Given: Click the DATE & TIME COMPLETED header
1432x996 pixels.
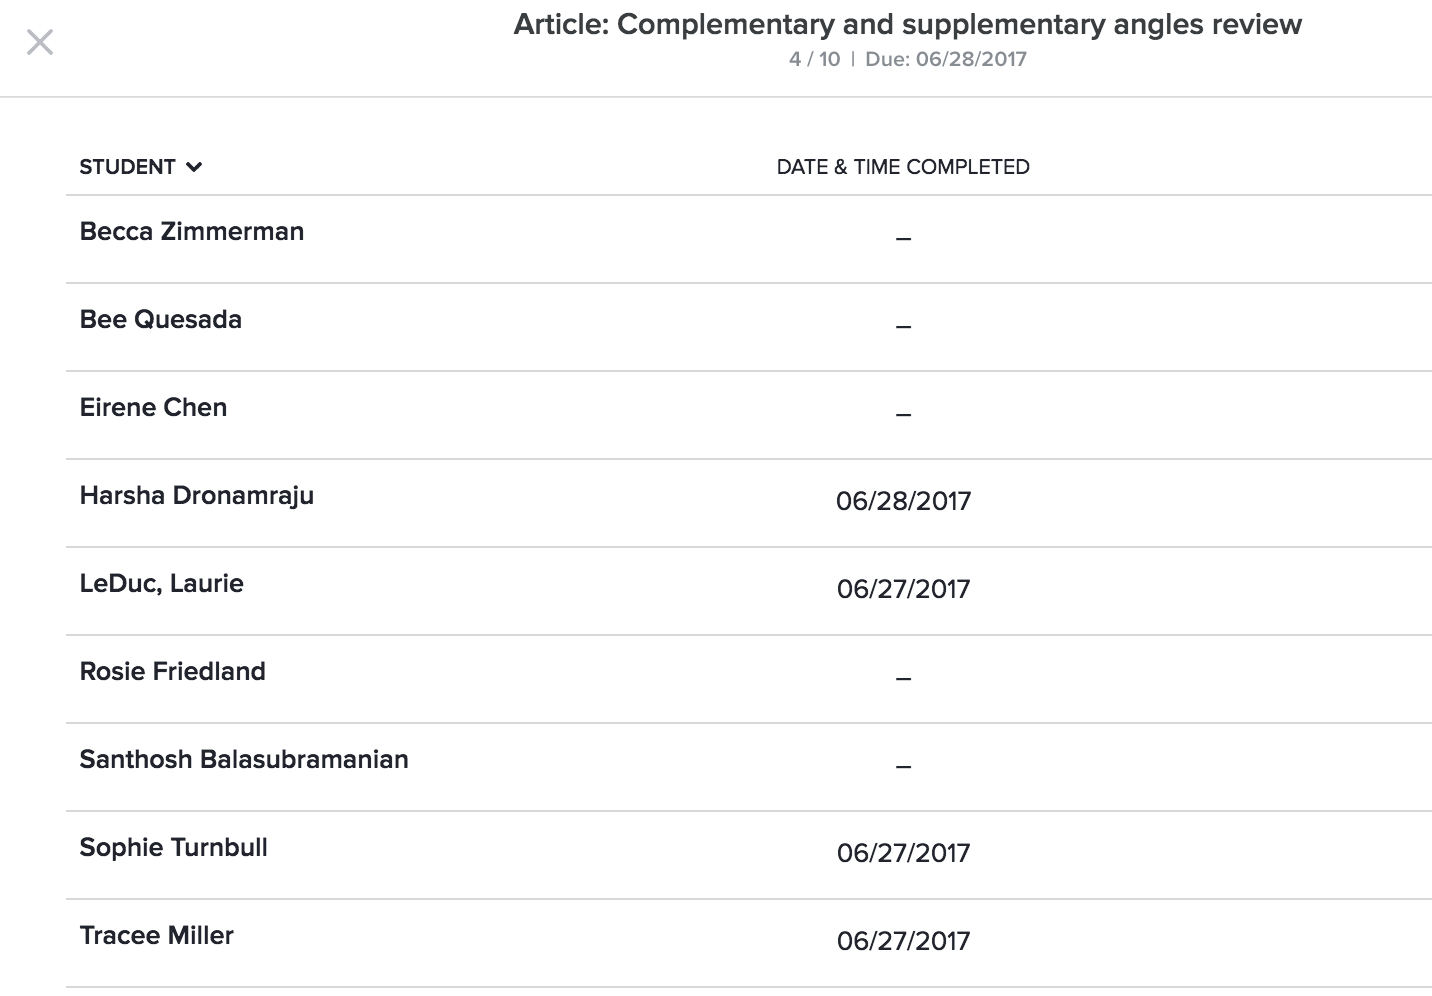Looking at the screenshot, I should click(902, 167).
